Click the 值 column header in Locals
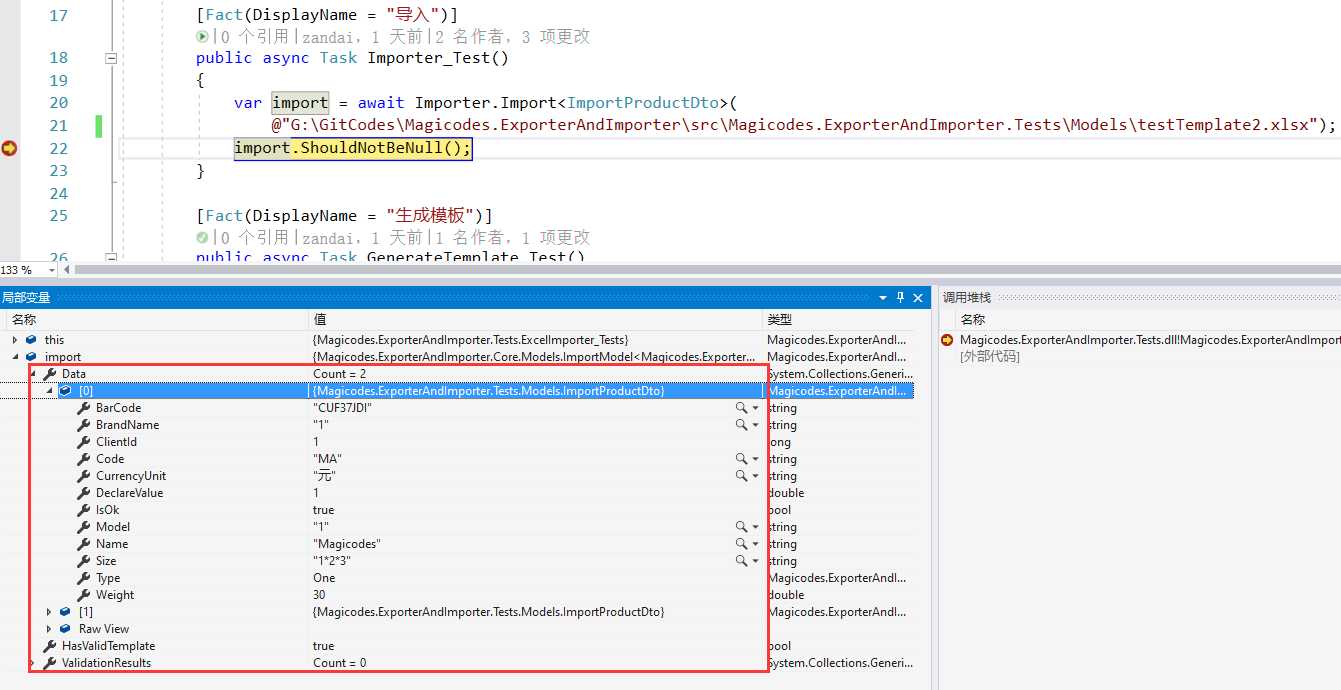The width and height of the screenshot is (1341, 690). click(x=319, y=320)
